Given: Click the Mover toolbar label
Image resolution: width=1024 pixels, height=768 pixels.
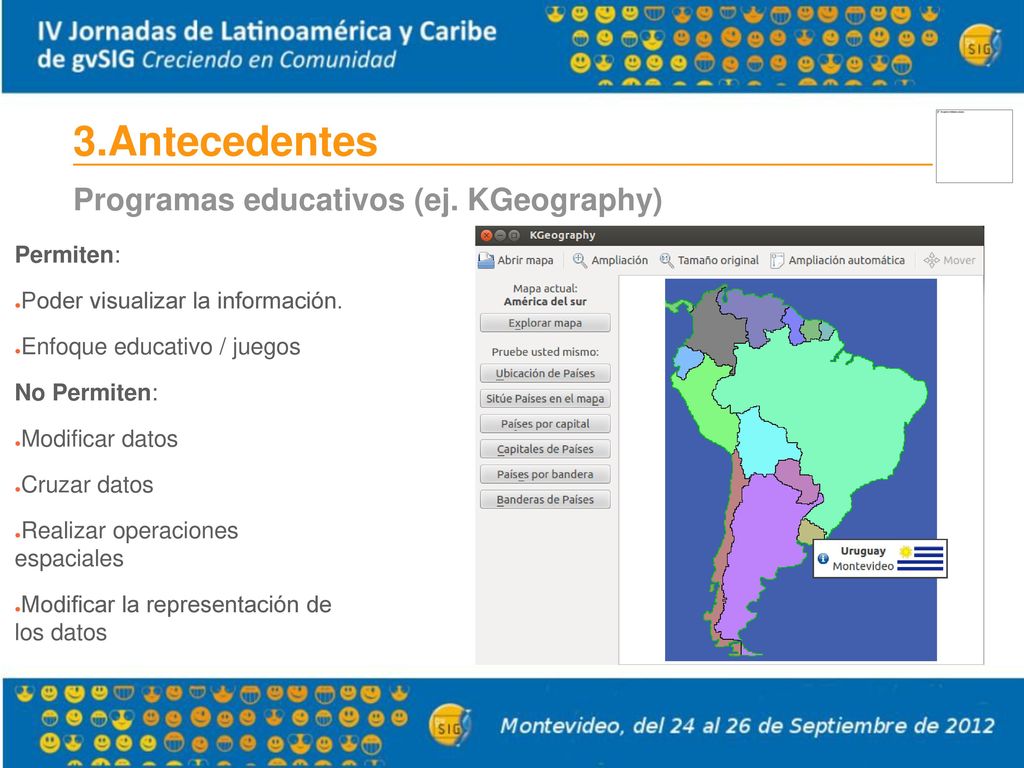Looking at the screenshot, I should 959,260.
